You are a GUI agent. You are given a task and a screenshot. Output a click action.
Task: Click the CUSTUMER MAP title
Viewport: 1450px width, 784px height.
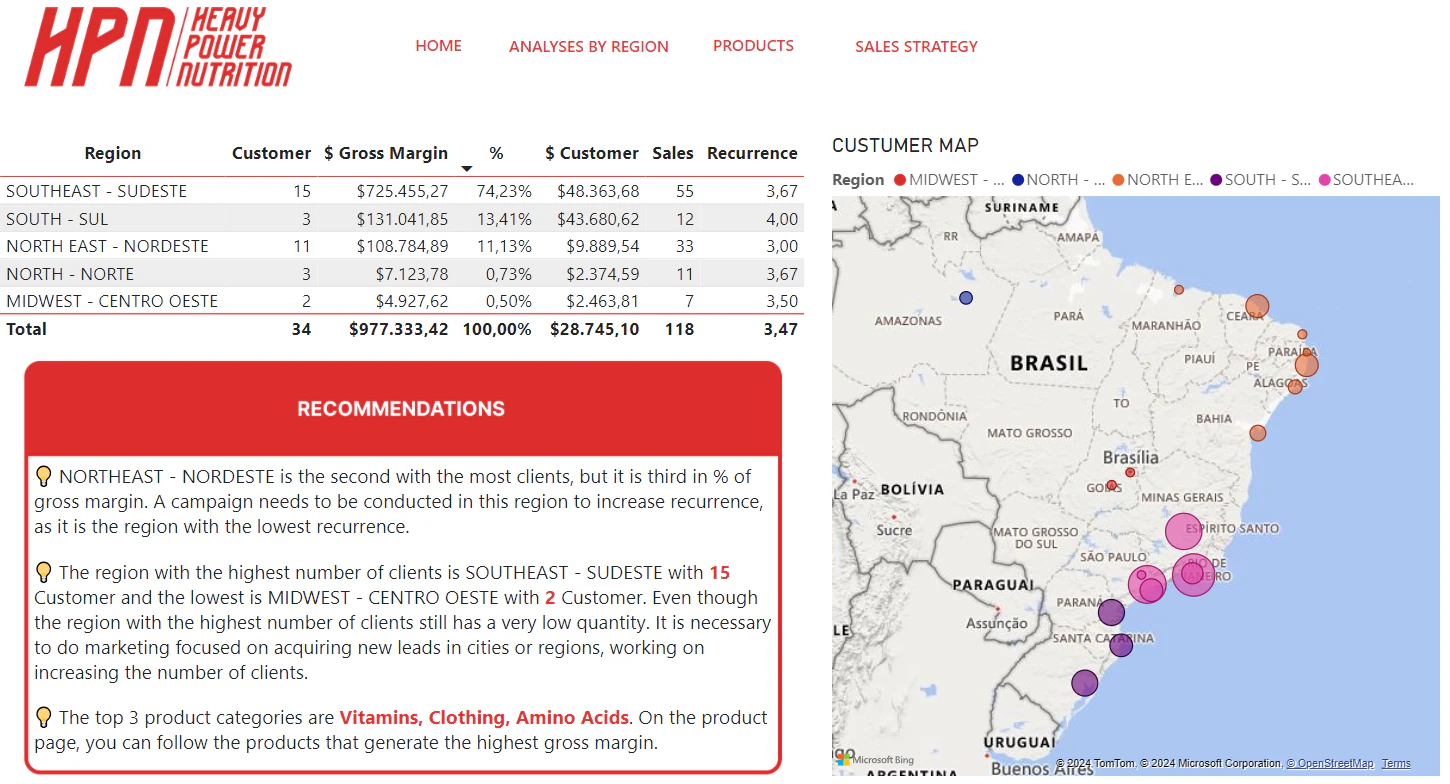pos(905,145)
